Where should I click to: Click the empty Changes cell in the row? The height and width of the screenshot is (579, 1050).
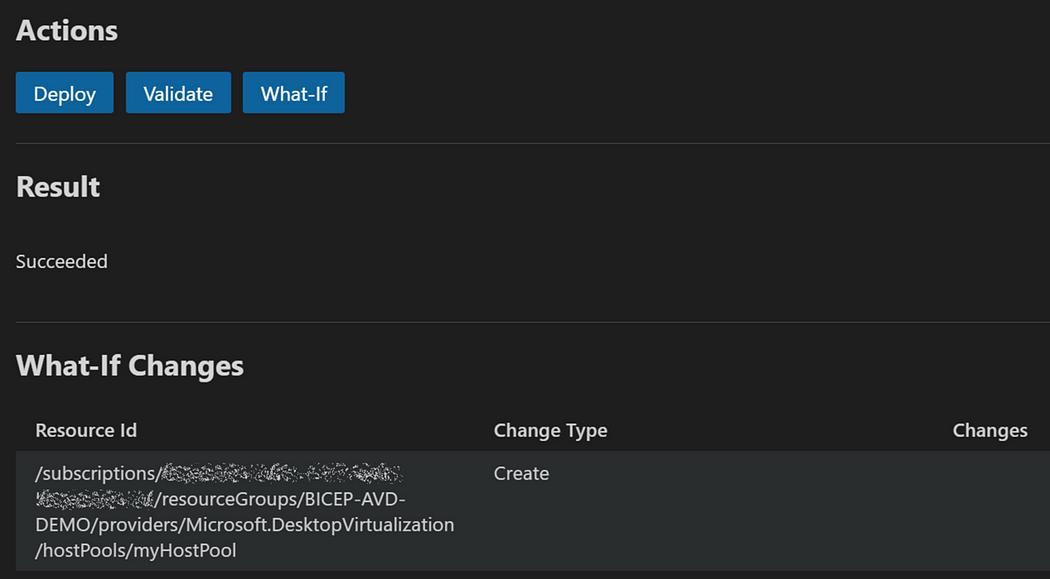point(989,511)
